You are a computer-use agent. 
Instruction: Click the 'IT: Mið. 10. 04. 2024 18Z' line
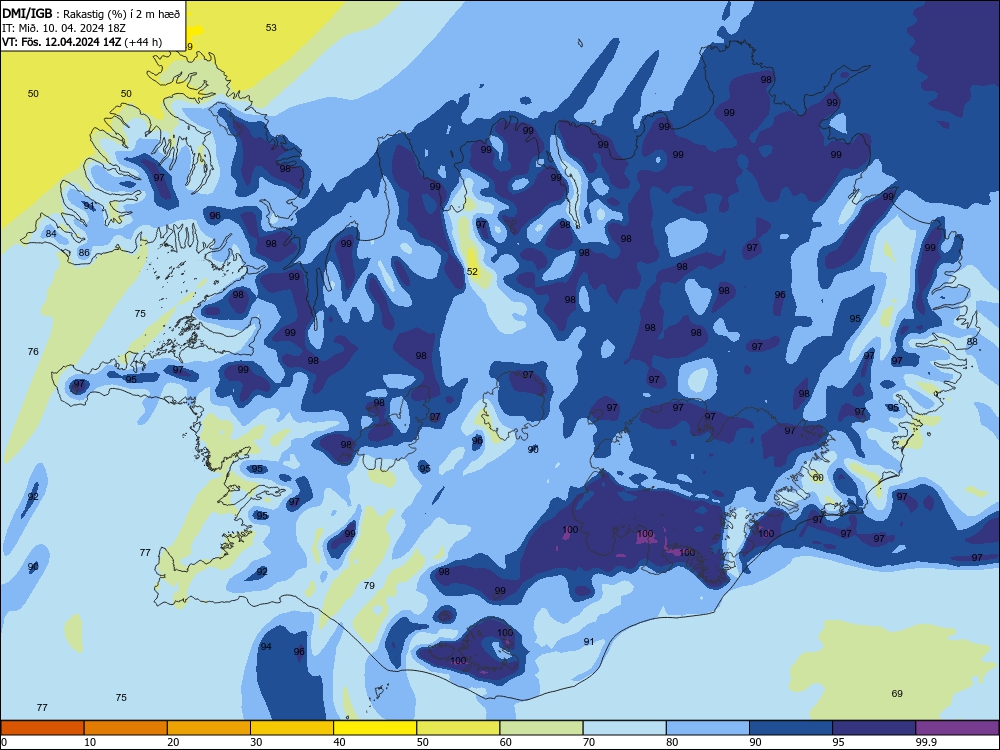coord(64,28)
